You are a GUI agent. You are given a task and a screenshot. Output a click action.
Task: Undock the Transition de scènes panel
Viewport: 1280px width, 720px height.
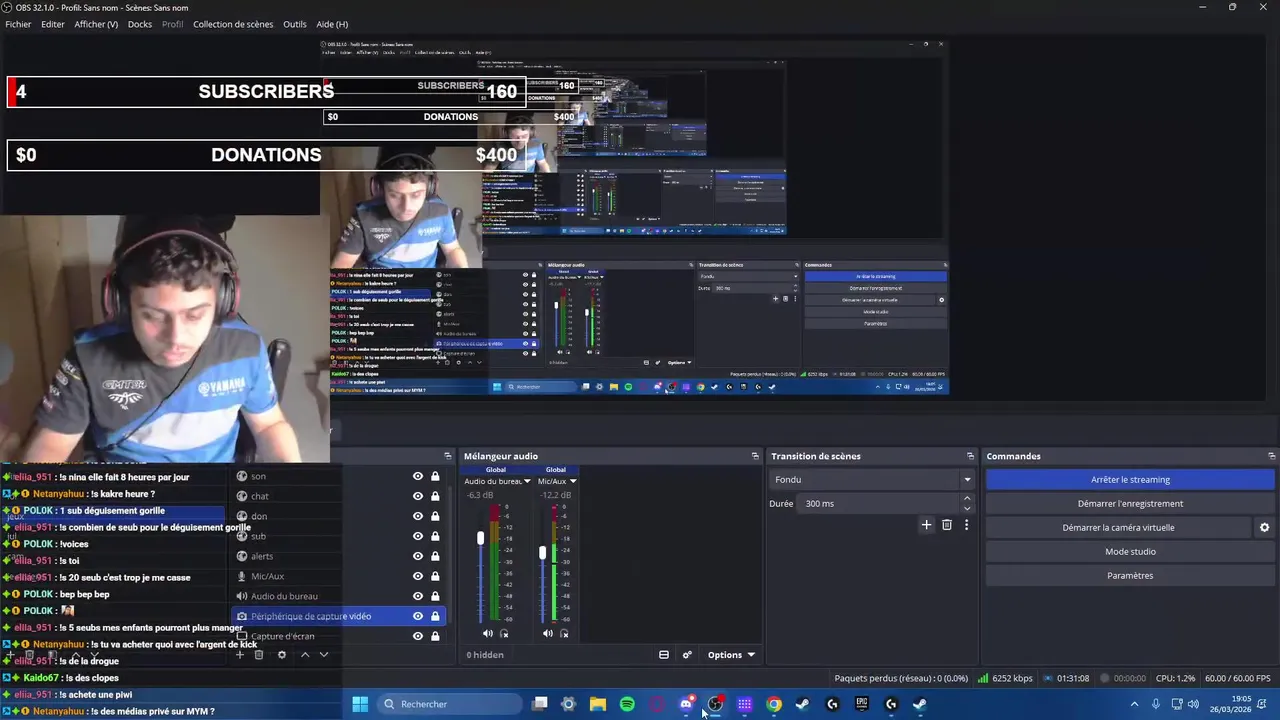pyautogui.click(x=970, y=456)
